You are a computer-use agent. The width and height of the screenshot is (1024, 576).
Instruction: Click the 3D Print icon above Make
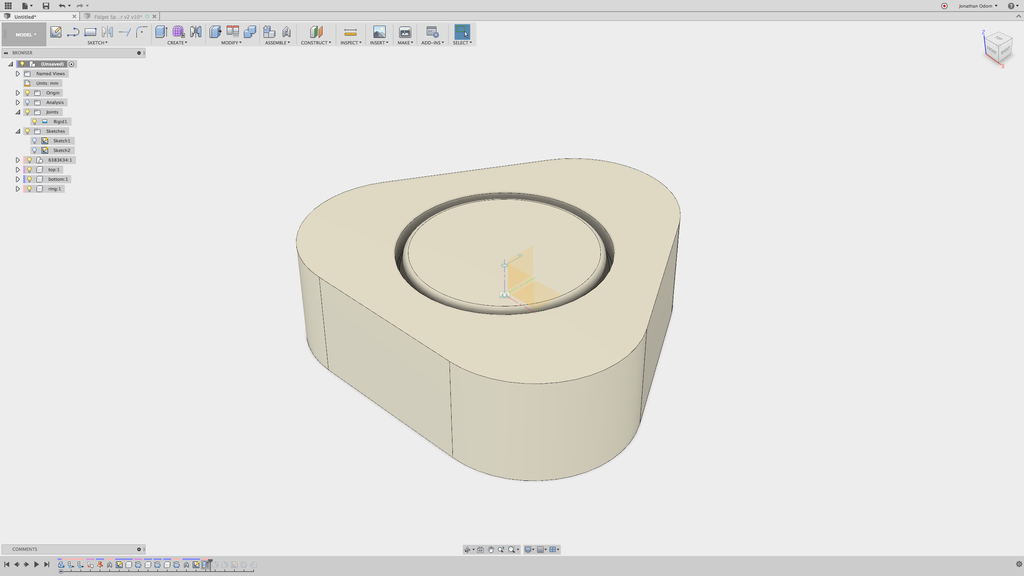tap(405, 31)
